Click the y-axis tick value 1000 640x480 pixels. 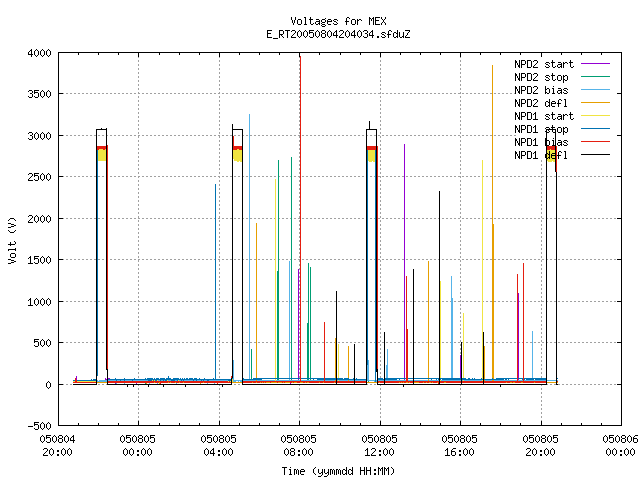coord(40,302)
